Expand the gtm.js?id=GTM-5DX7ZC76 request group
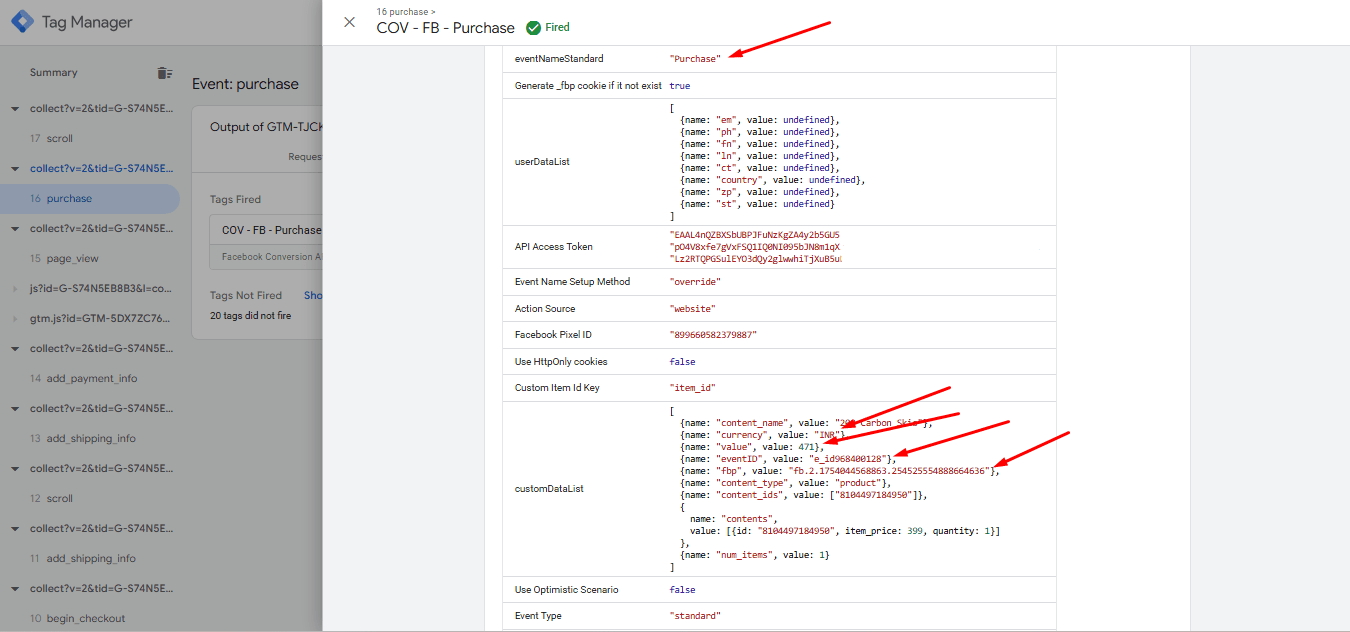 pos(14,318)
